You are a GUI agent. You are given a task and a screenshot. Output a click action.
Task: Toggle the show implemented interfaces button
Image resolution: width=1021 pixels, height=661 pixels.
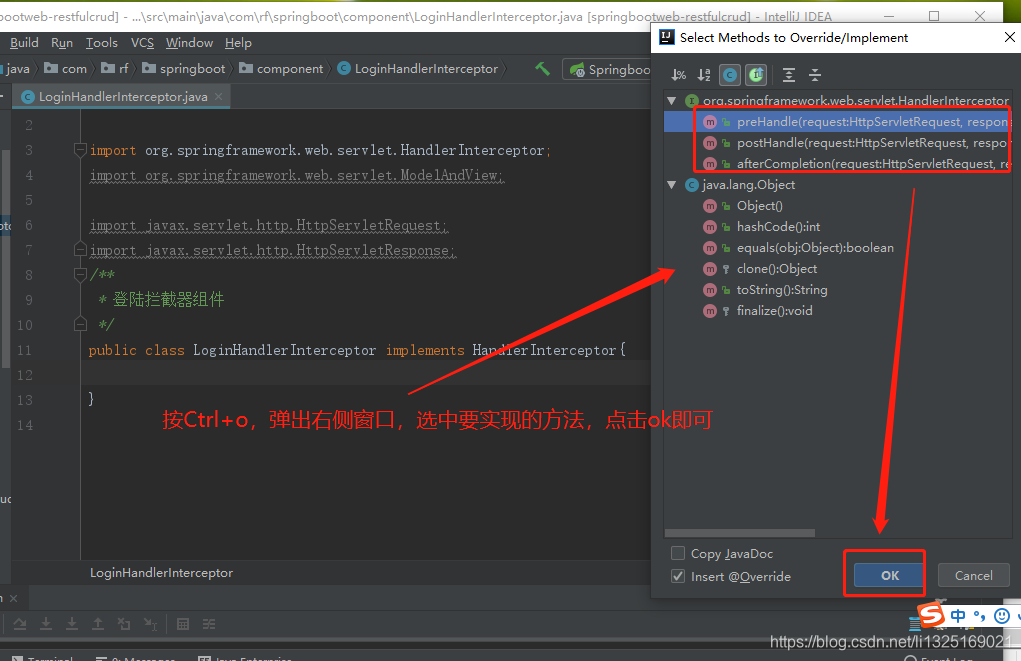[756, 75]
